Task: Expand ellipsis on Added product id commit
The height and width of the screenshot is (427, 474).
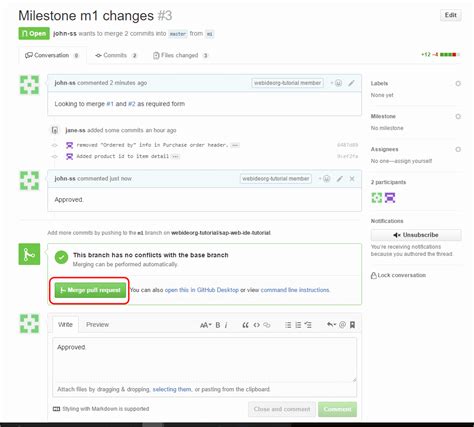Action: point(176,157)
